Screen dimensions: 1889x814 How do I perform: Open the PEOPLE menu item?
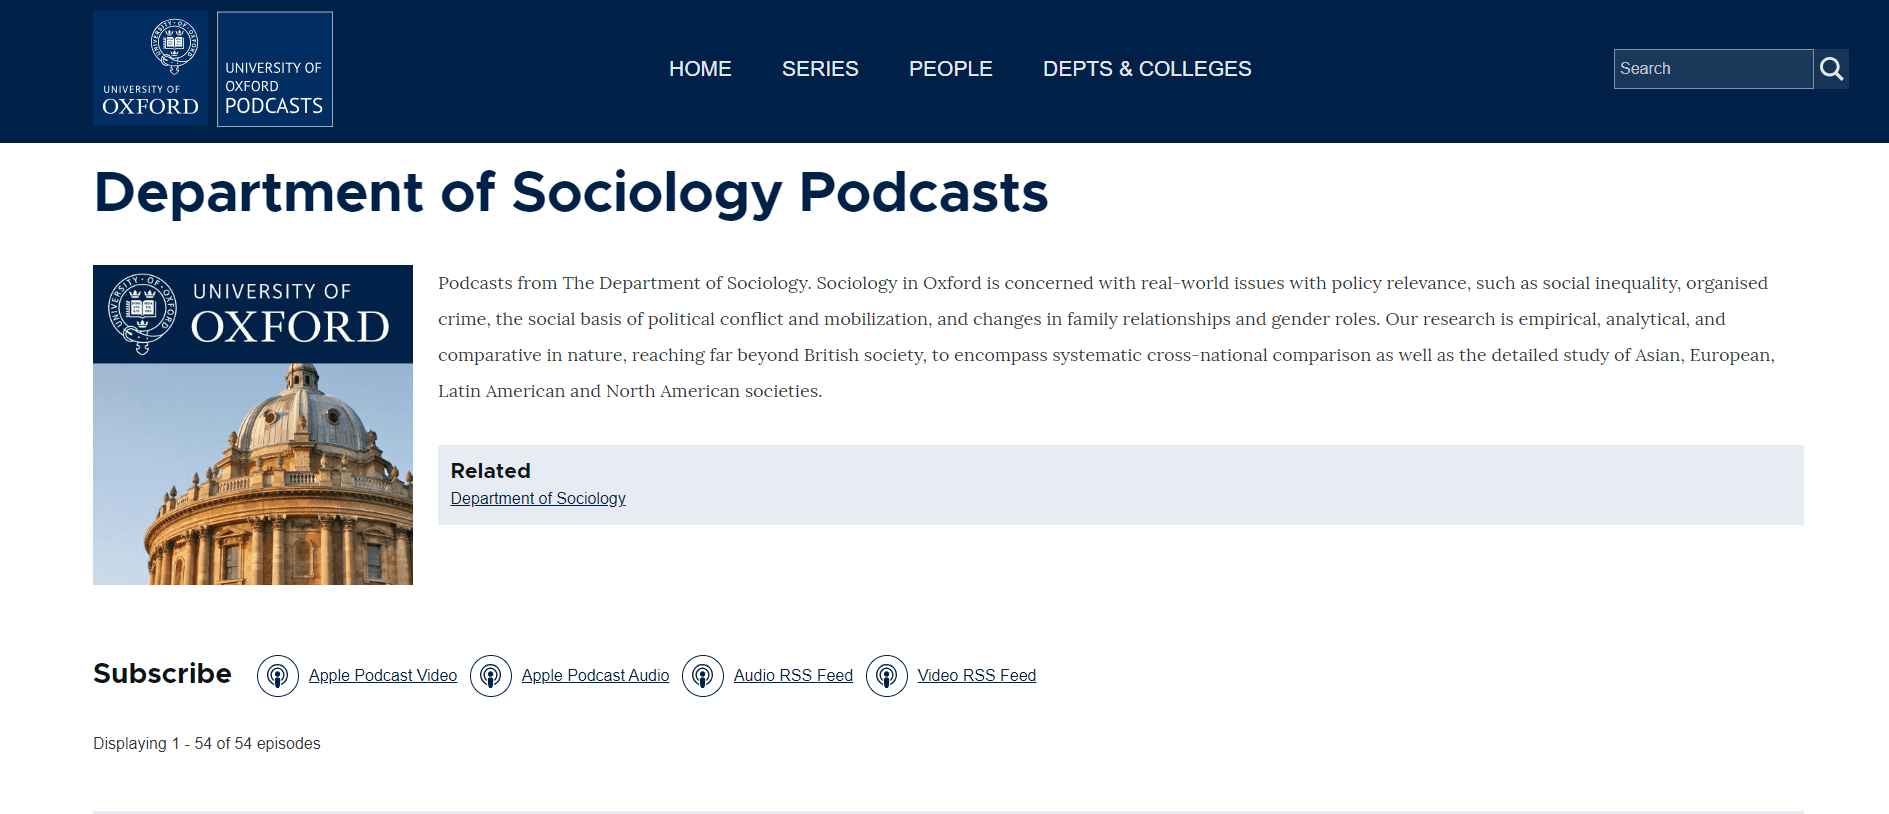pyautogui.click(x=951, y=69)
